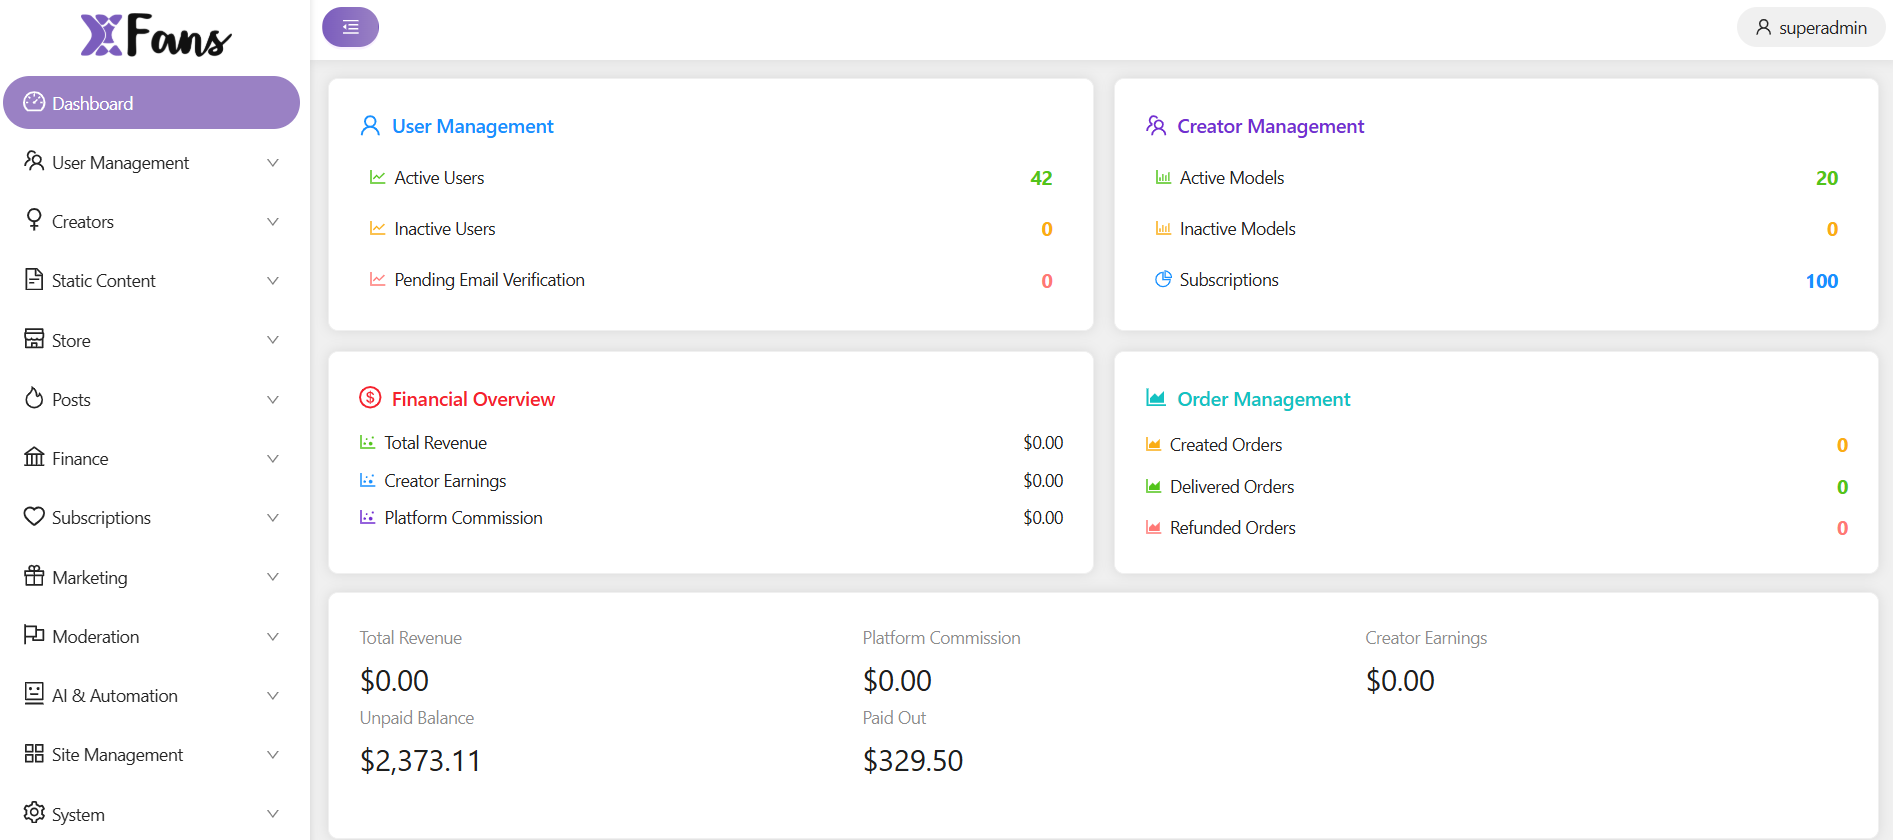Click the Active Models count 20
Viewport: 1893px width, 840px height.
(1827, 178)
